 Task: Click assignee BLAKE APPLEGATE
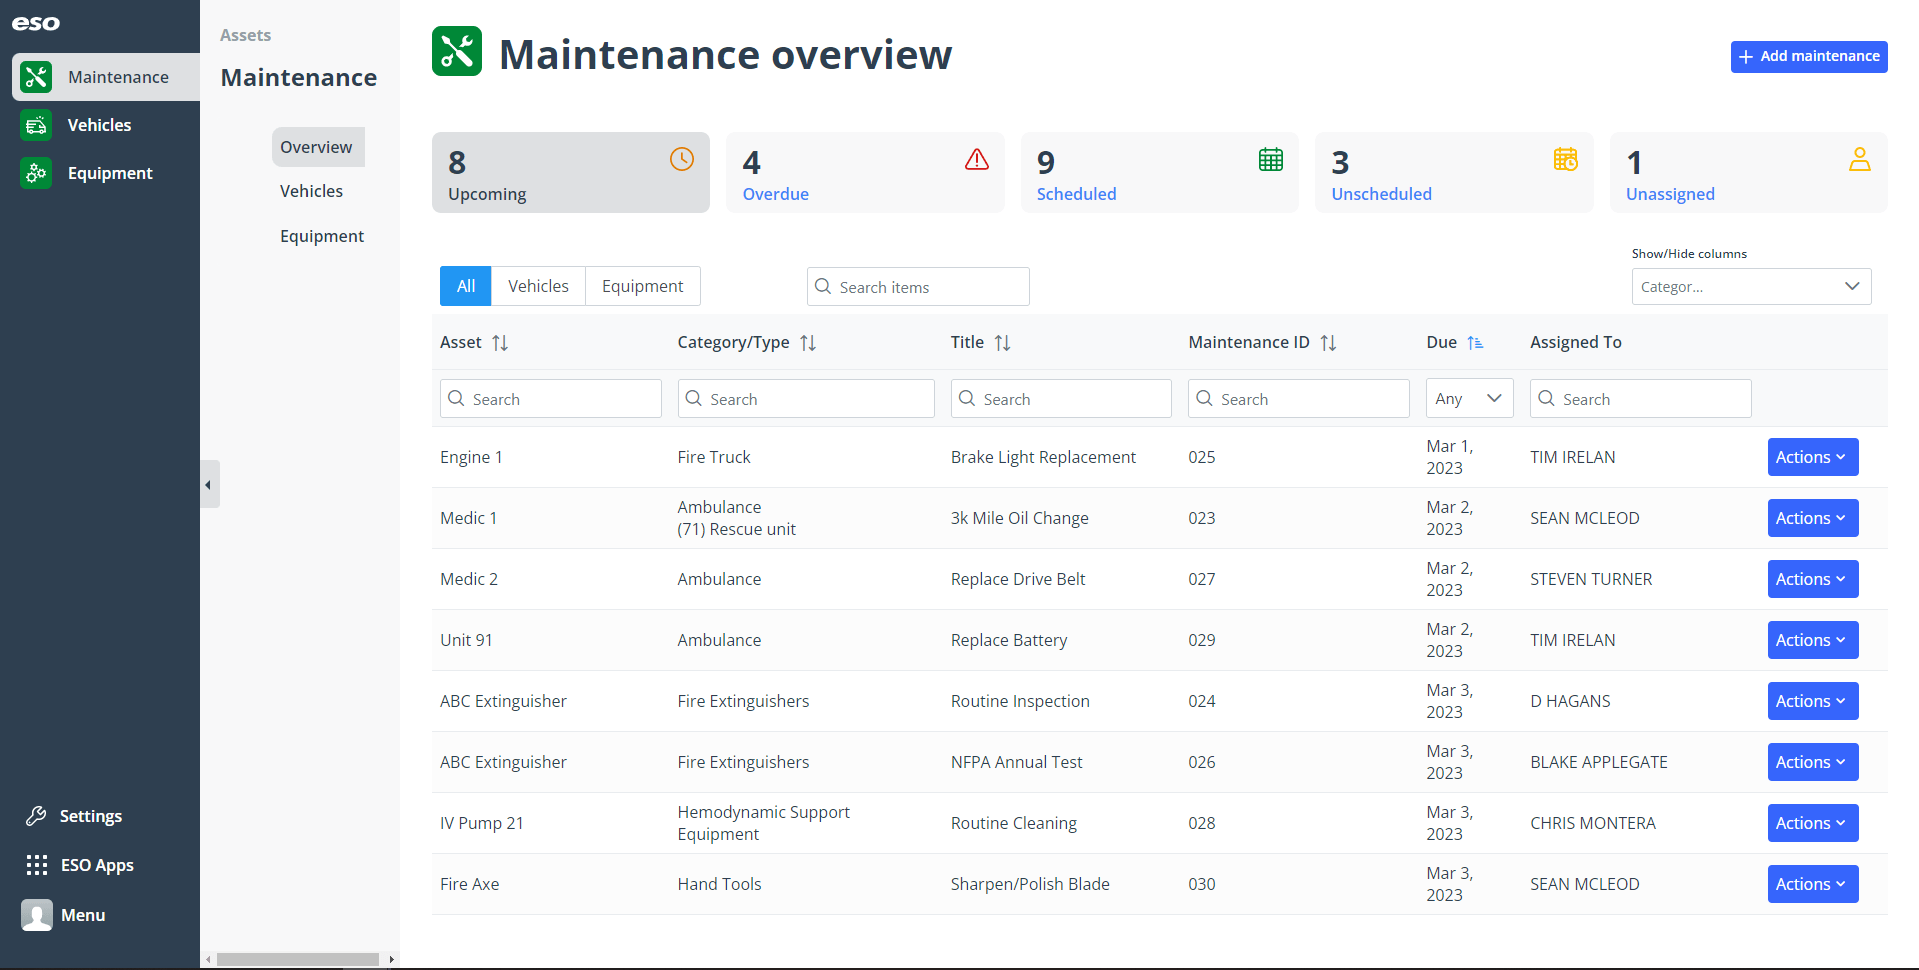[1599, 762]
